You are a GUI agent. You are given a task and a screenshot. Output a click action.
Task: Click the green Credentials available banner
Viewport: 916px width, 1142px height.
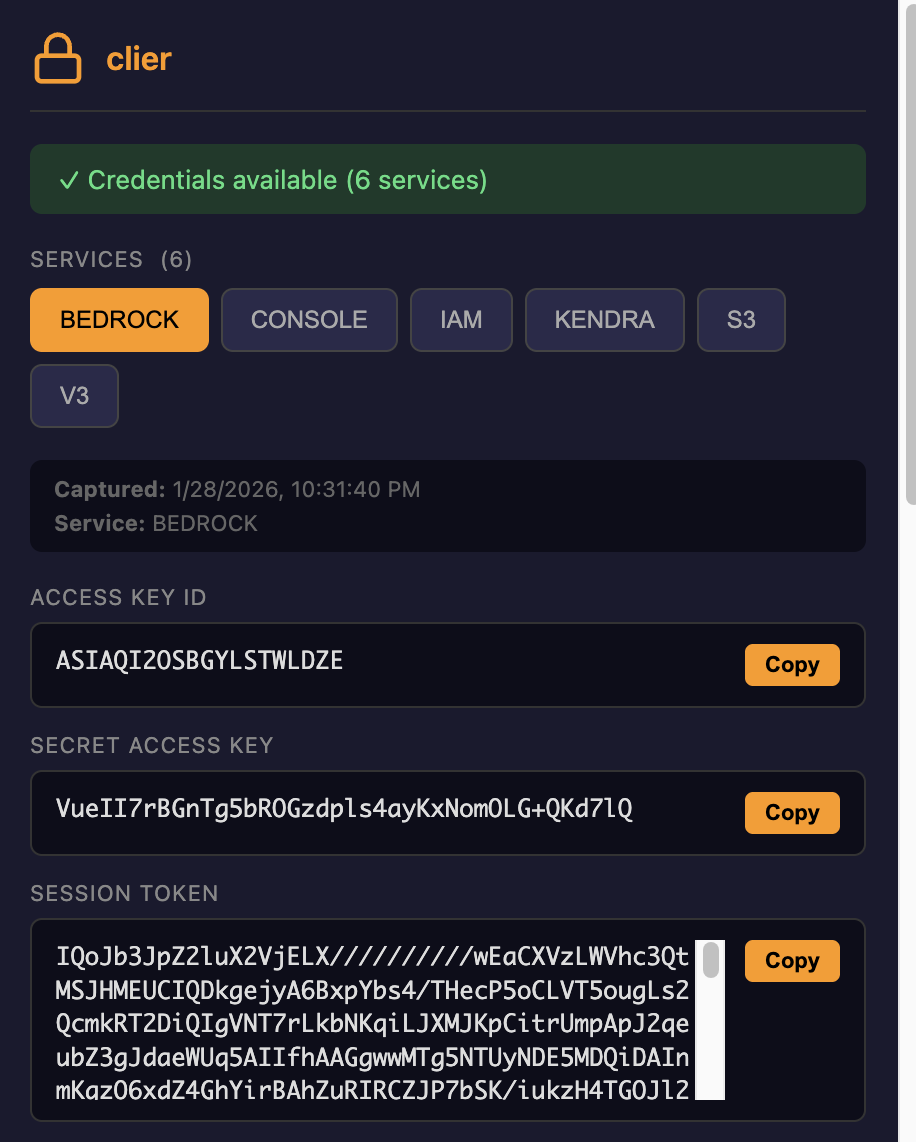pyautogui.click(x=447, y=180)
